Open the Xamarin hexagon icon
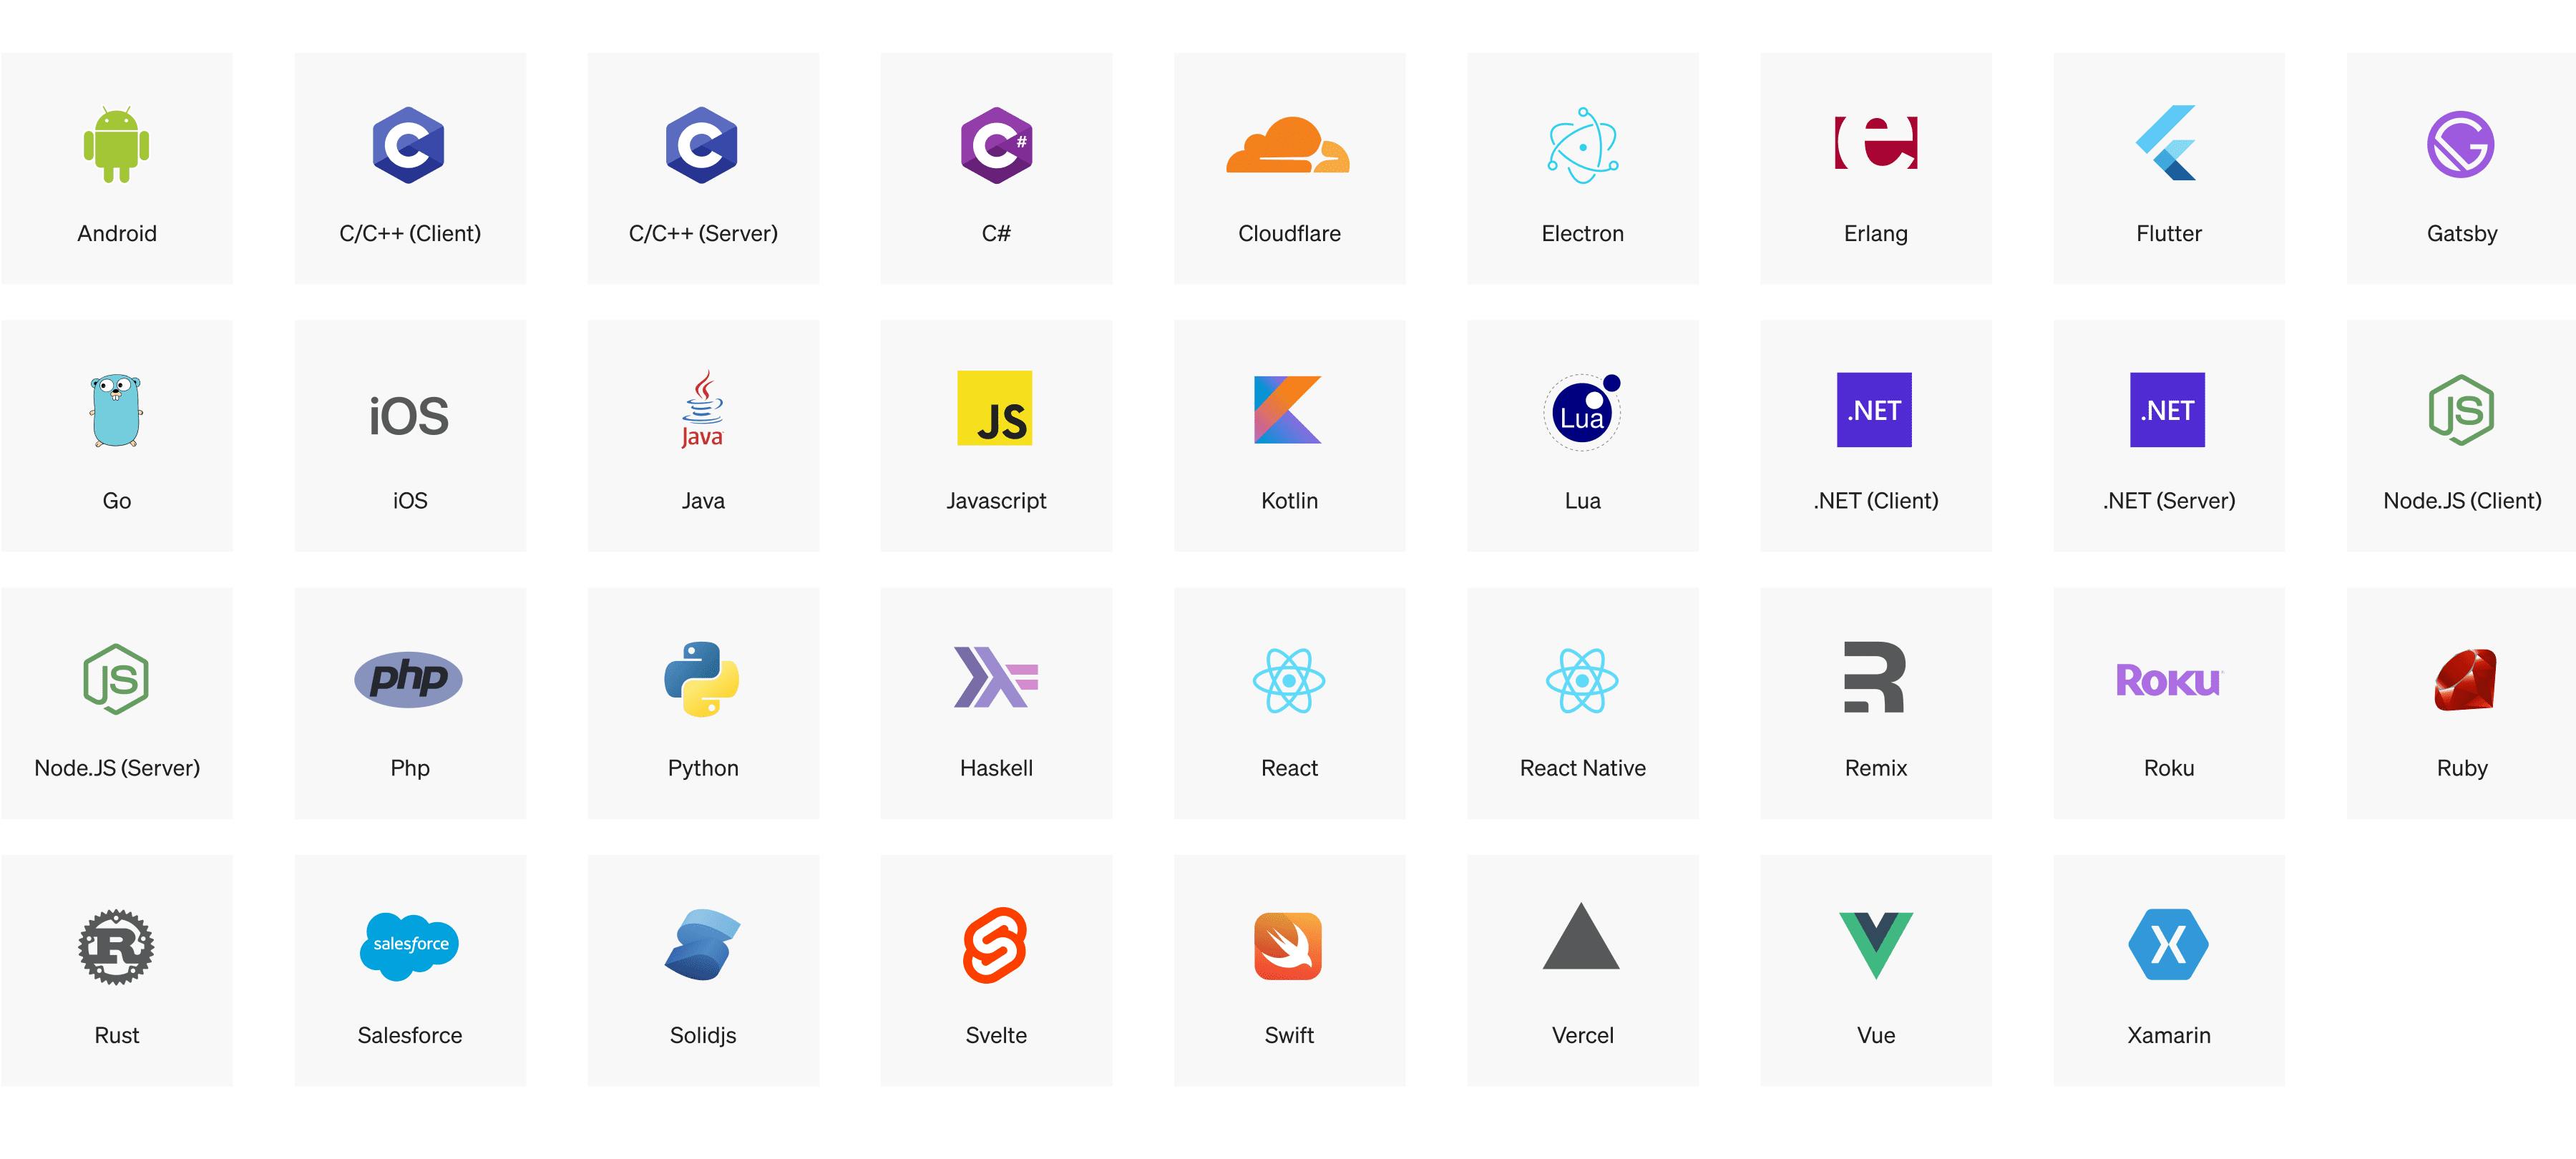This screenshot has height=1159, width=2576. (x=2168, y=944)
